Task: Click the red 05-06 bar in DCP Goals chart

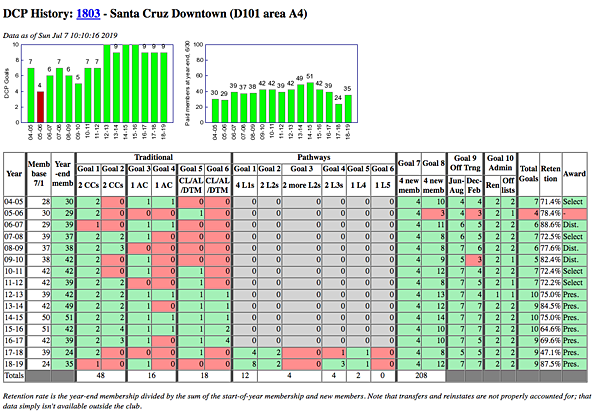Action: (40, 107)
